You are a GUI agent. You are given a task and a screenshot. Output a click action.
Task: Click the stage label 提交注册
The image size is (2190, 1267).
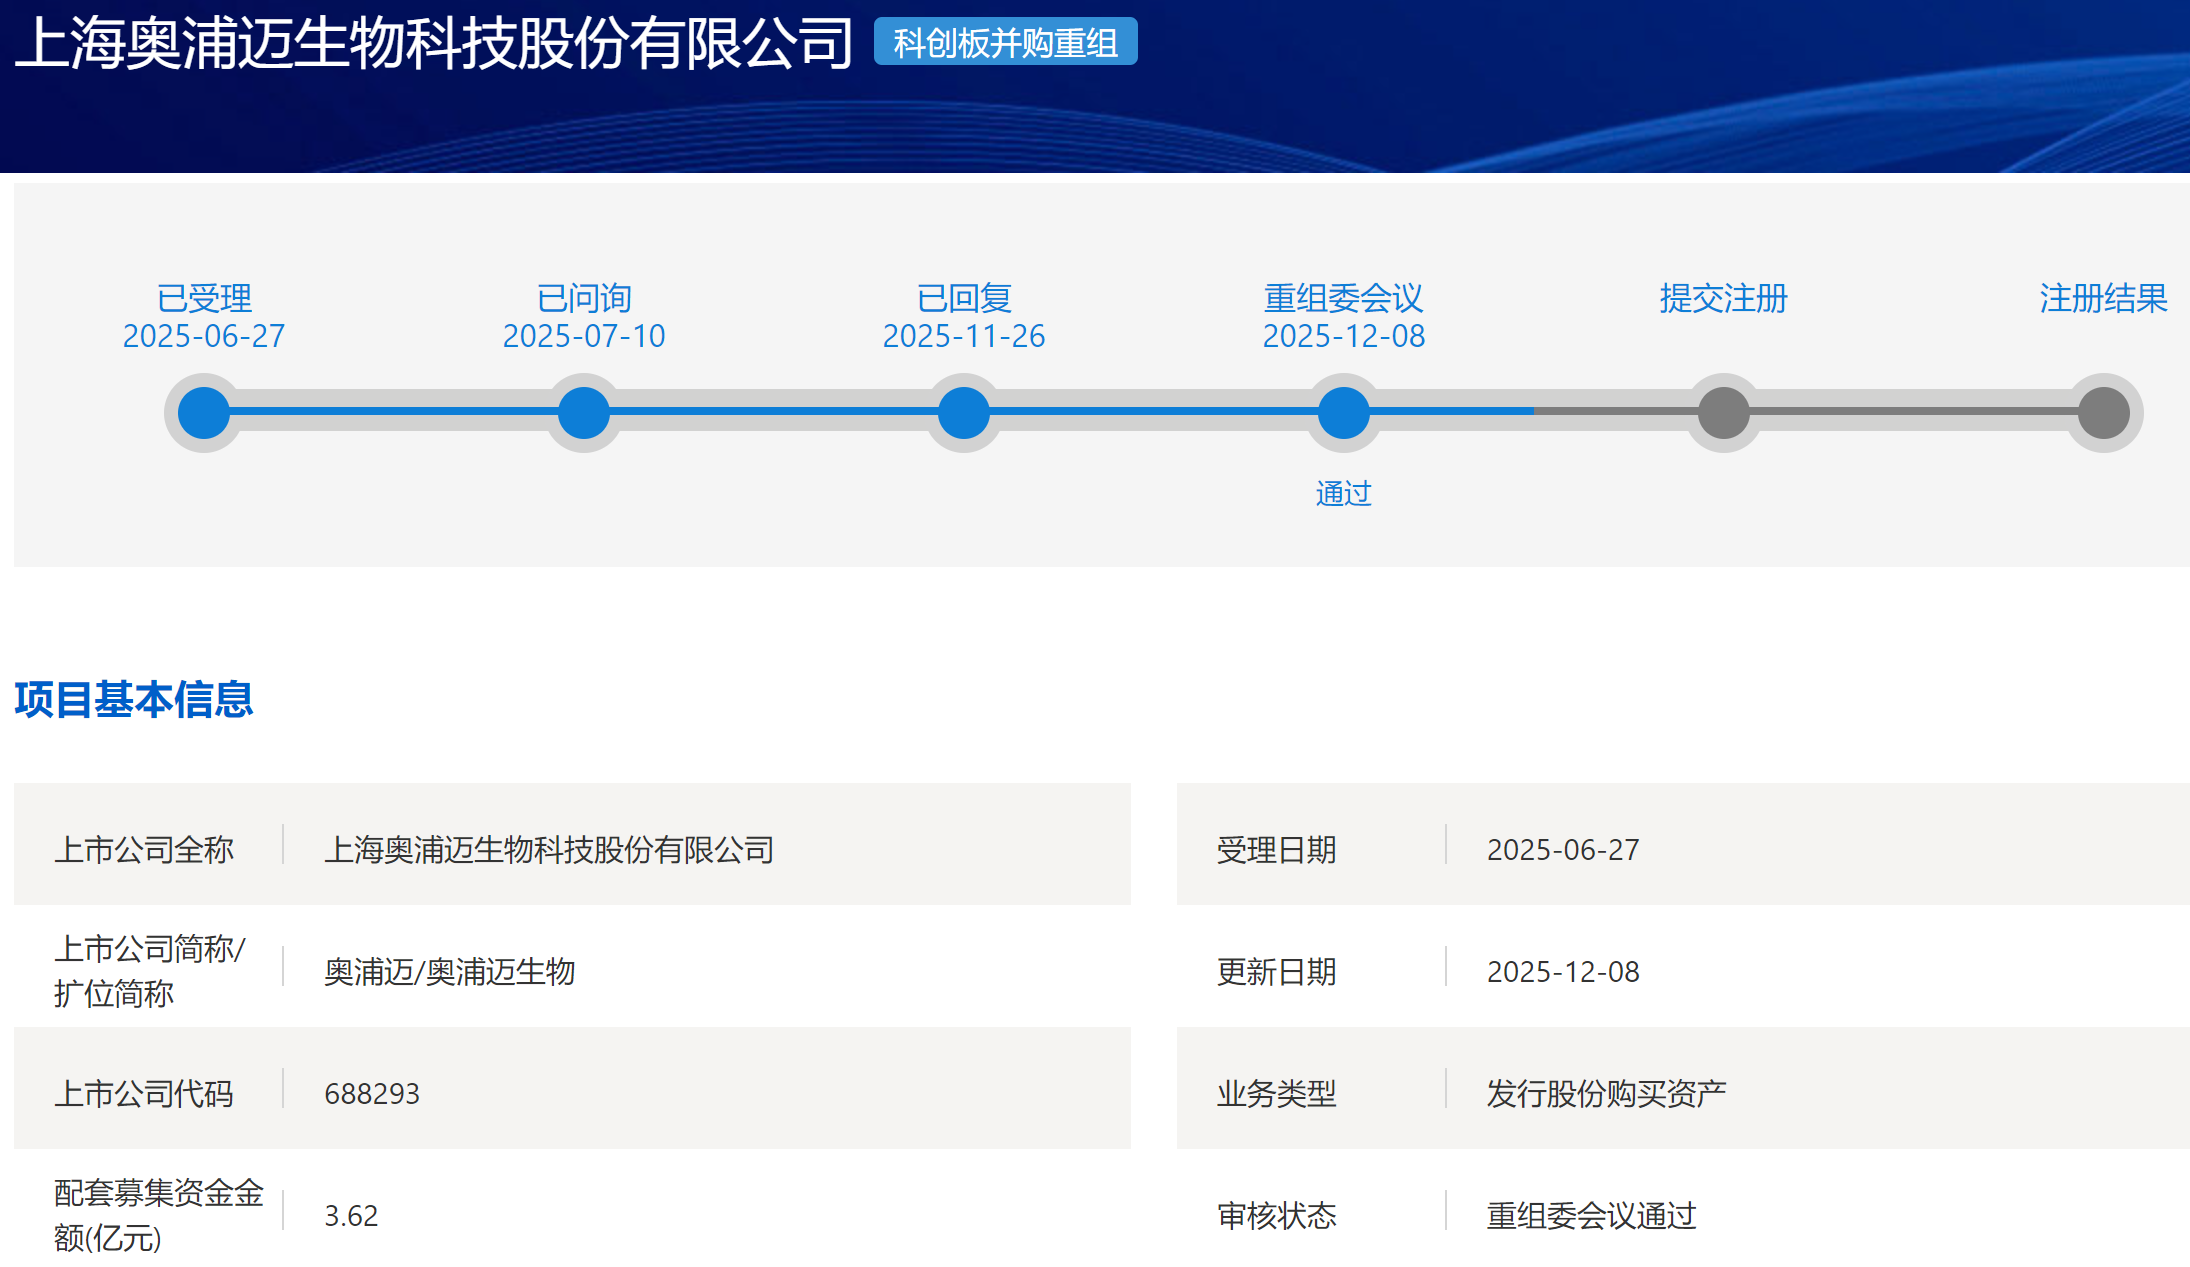(x=1722, y=297)
